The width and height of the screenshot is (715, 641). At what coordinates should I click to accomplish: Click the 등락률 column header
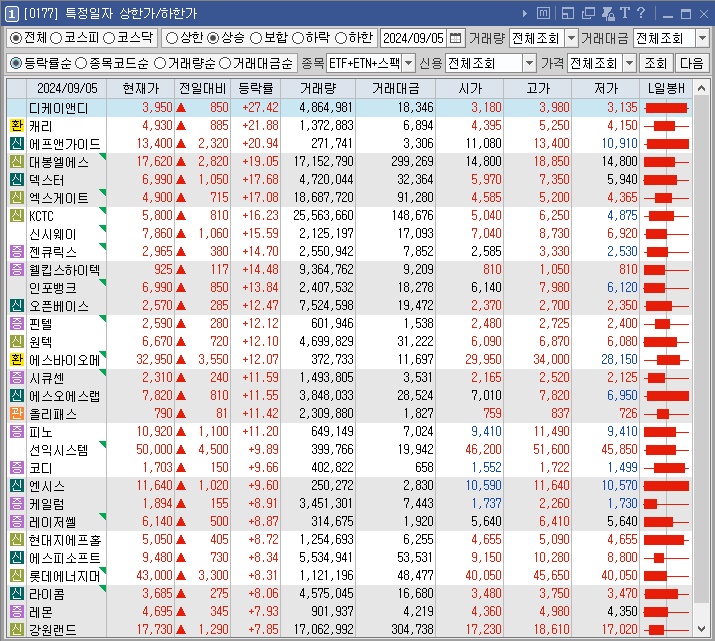pyautogui.click(x=256, y=88)
